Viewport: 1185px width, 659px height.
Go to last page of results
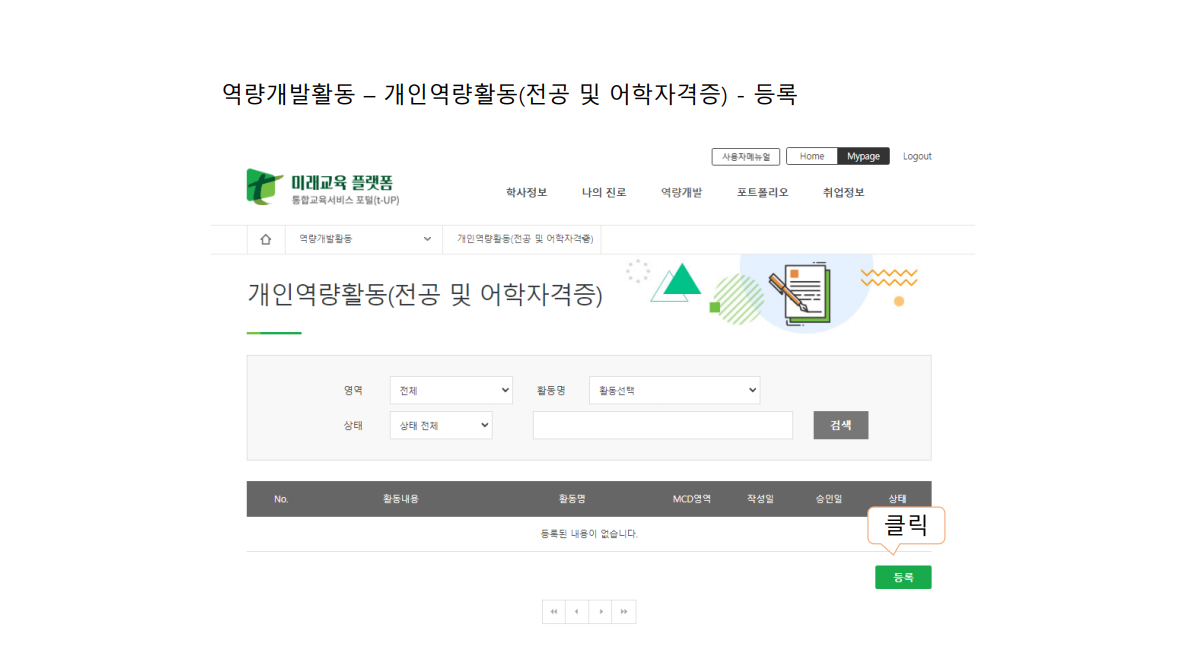tap(624, 612)
